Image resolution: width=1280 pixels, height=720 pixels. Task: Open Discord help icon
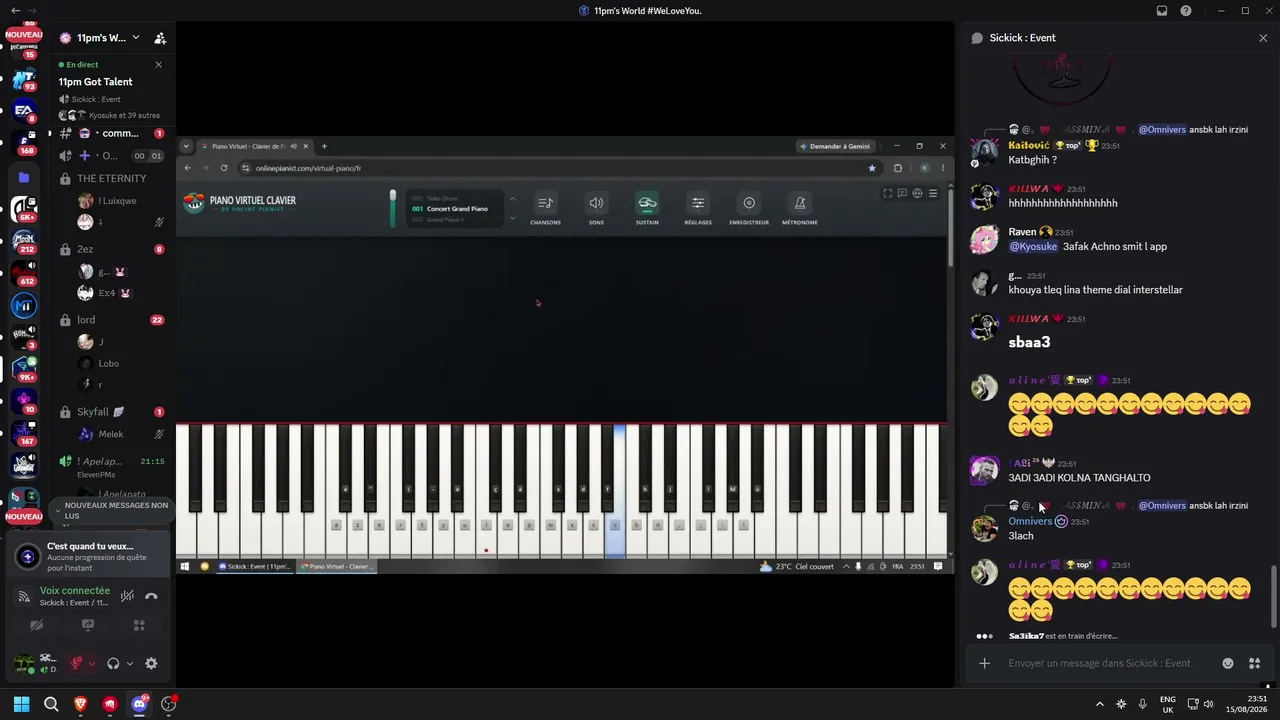[1186, 11]
